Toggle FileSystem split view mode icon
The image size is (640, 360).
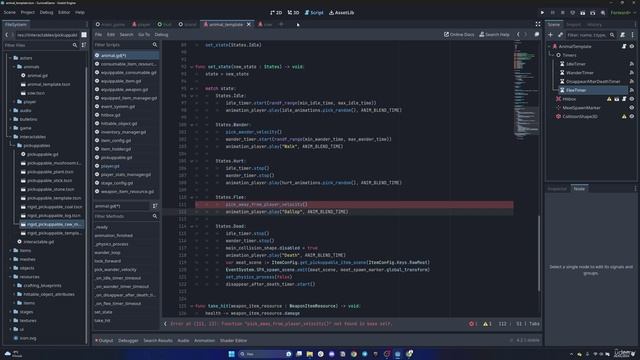click(84, 35)
